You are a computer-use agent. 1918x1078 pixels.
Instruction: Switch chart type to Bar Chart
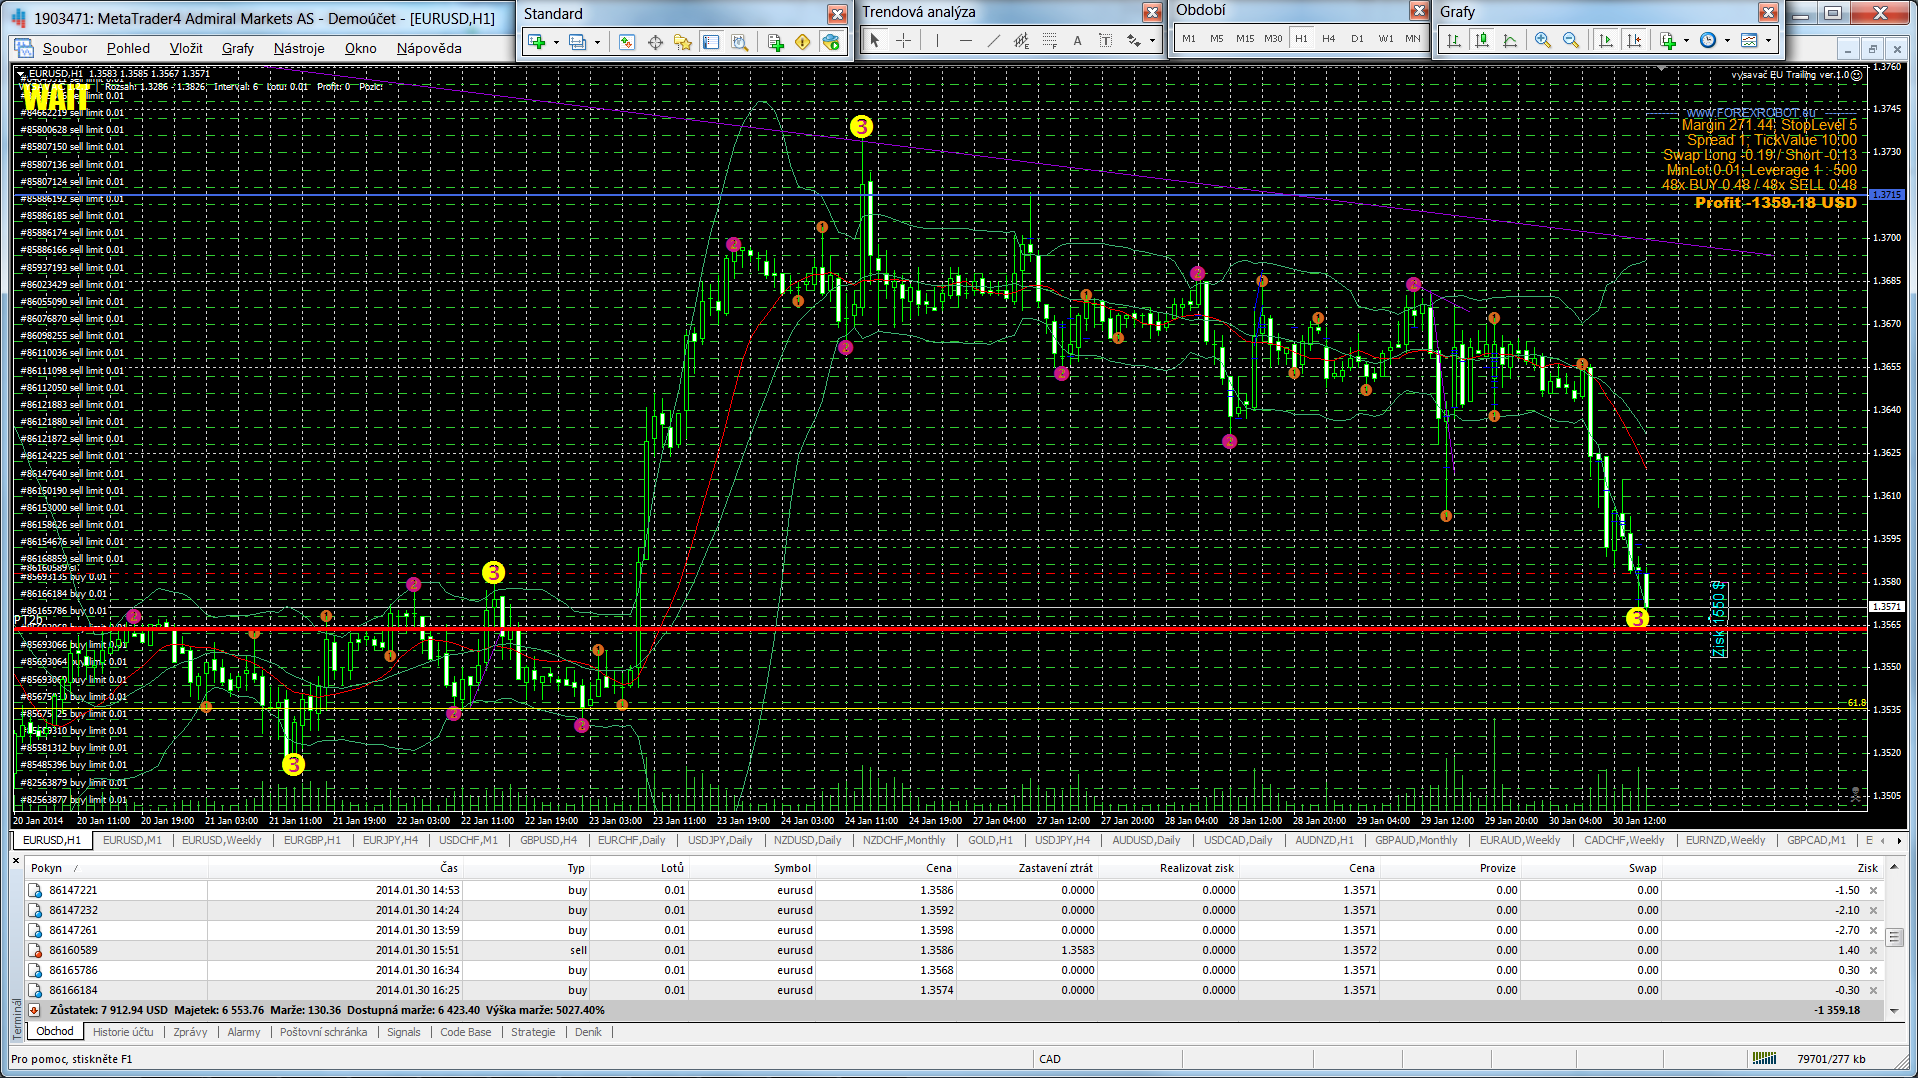1454,40
